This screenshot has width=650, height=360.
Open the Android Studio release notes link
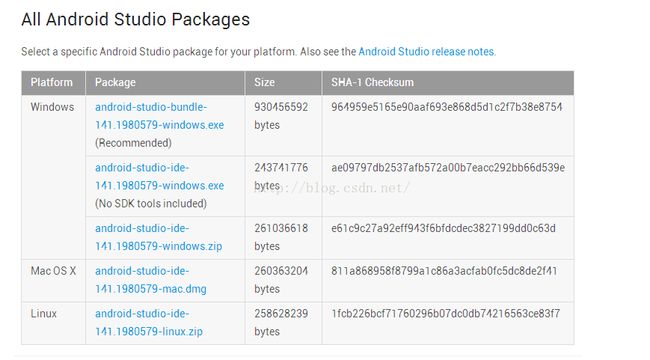click(427, 52)
